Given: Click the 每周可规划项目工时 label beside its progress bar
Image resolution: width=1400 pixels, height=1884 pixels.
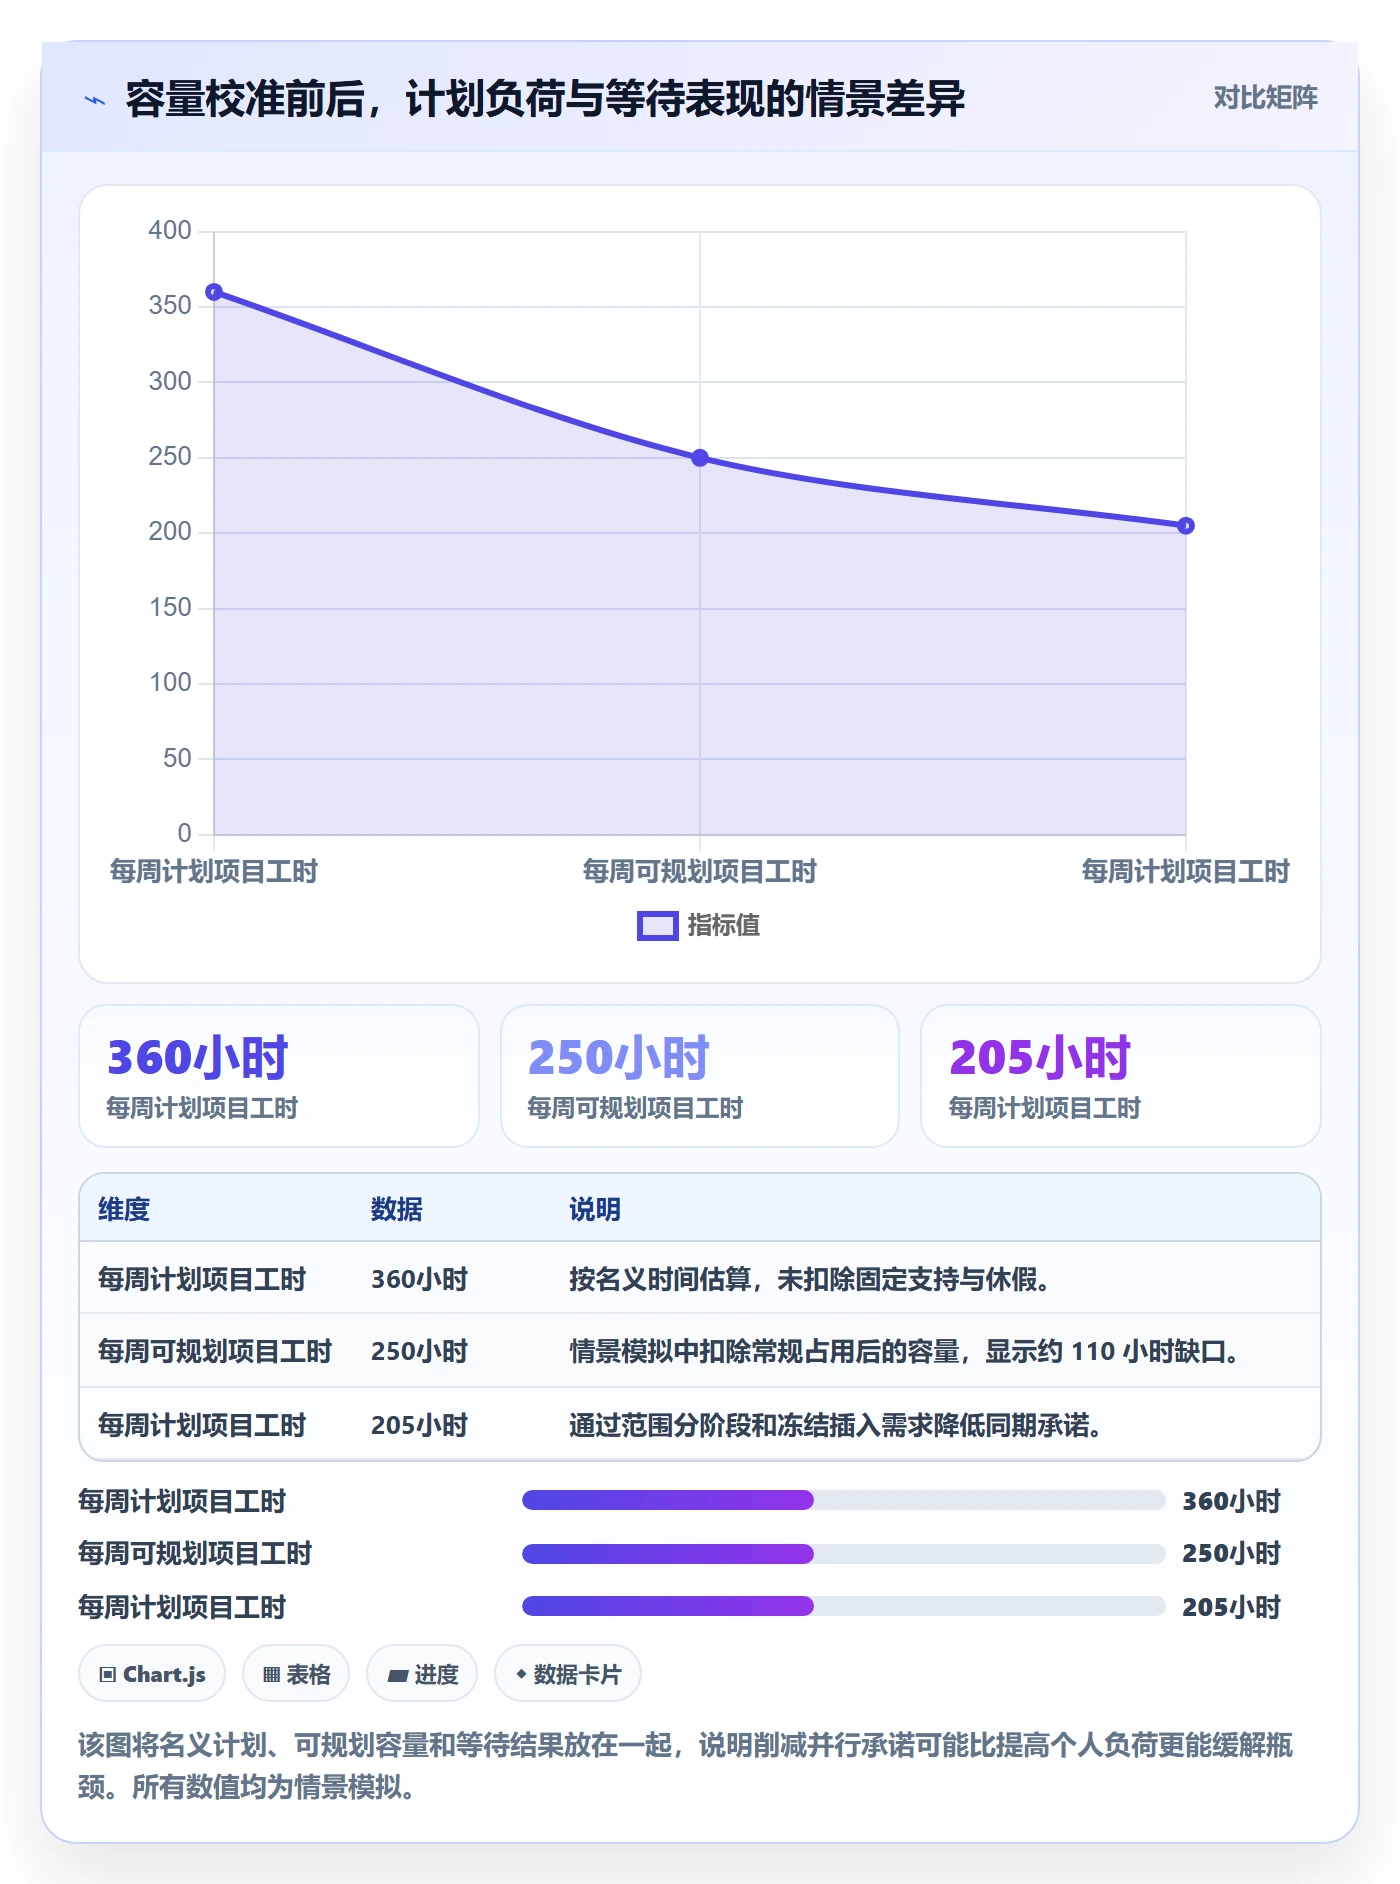Looking at the screenshot, I should tap(195, 1554).
